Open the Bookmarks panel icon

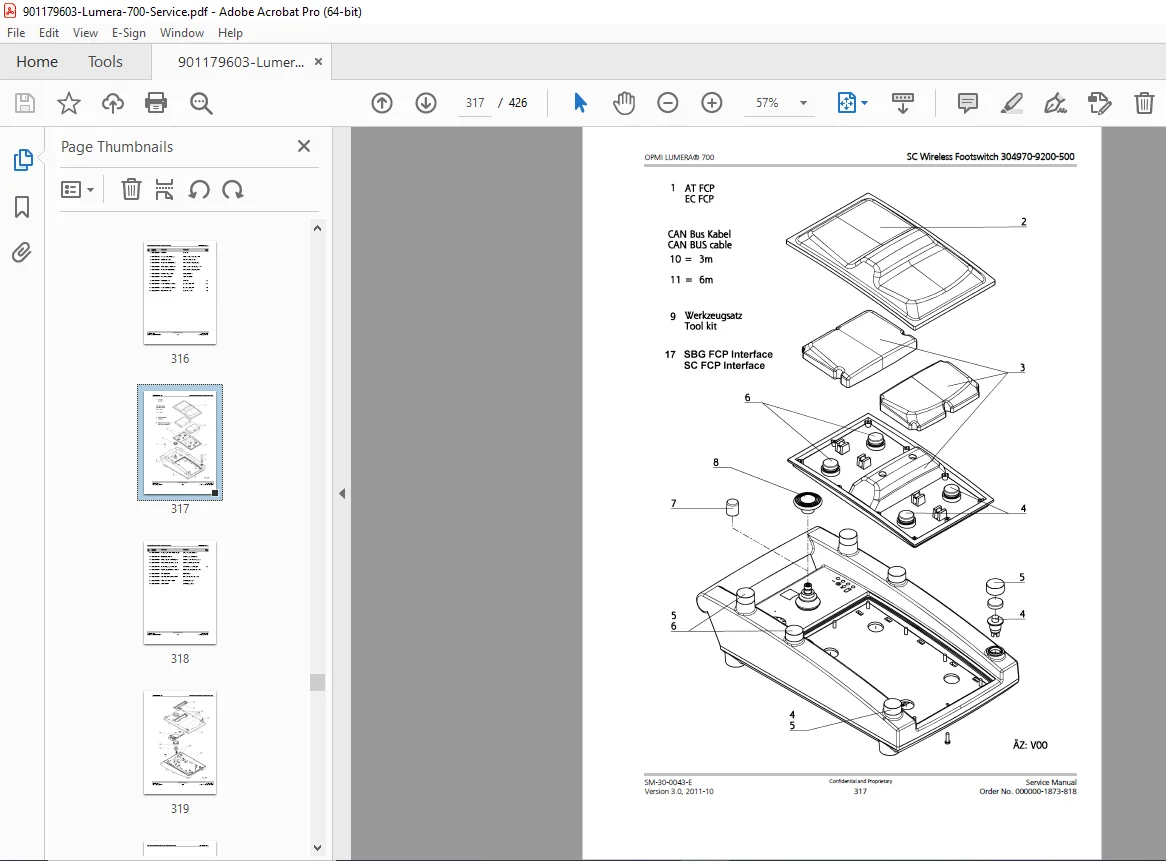pyautogui.click(x=22, y=207)
